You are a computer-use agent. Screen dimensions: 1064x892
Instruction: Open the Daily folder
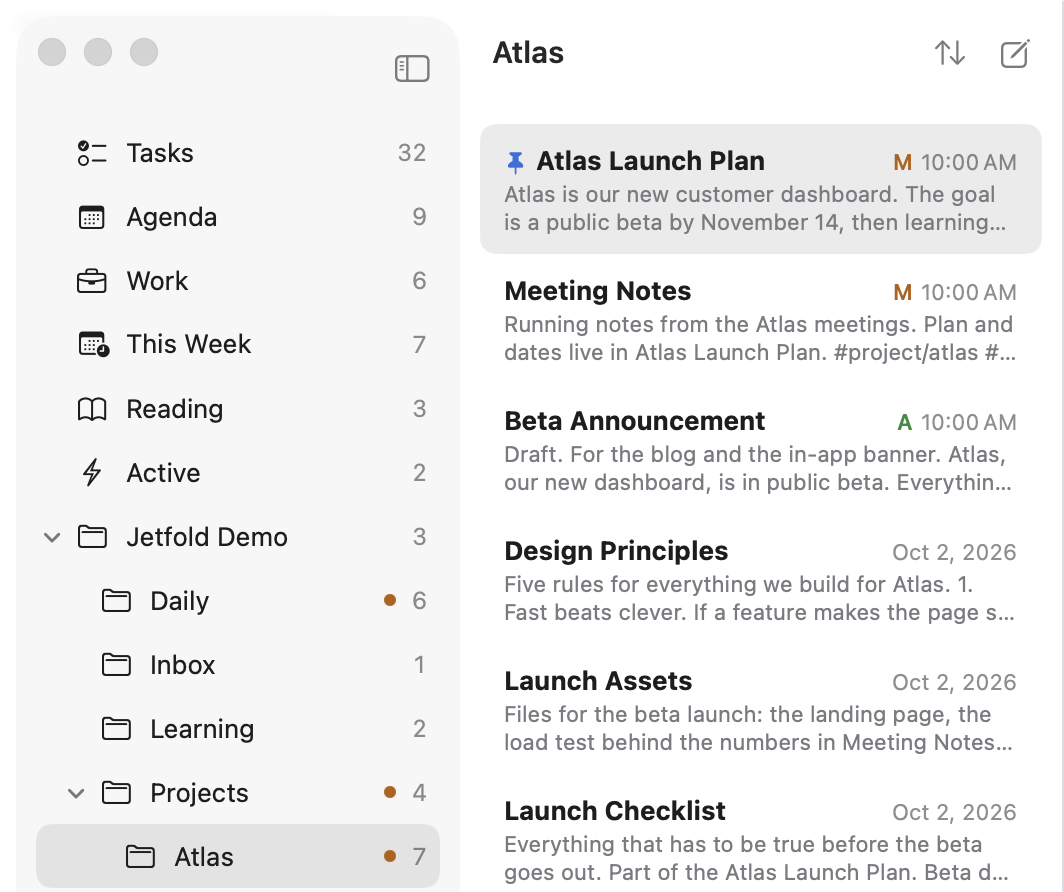[238, 600]
